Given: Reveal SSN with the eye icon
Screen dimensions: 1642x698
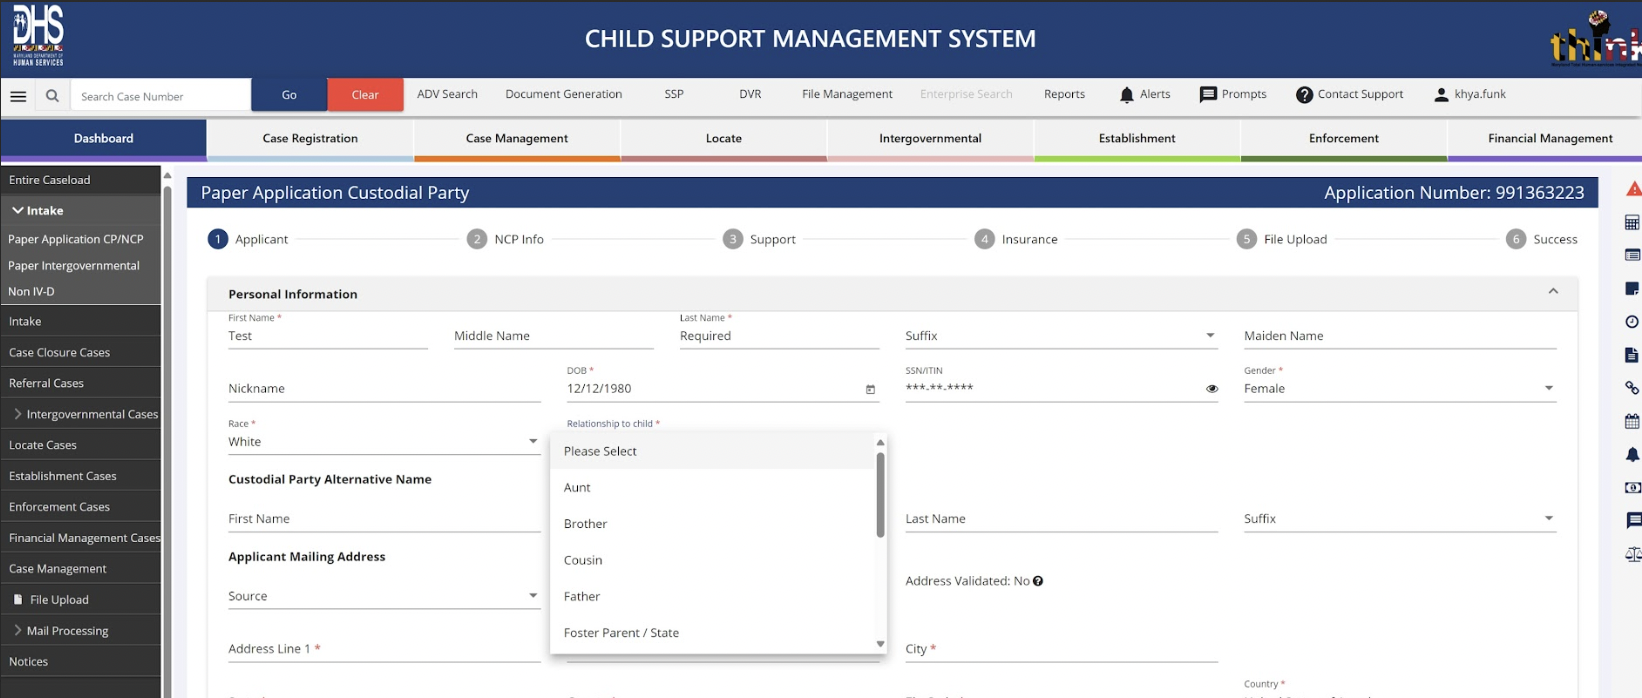Looking at the screenshot, I should pos(1212,389).
